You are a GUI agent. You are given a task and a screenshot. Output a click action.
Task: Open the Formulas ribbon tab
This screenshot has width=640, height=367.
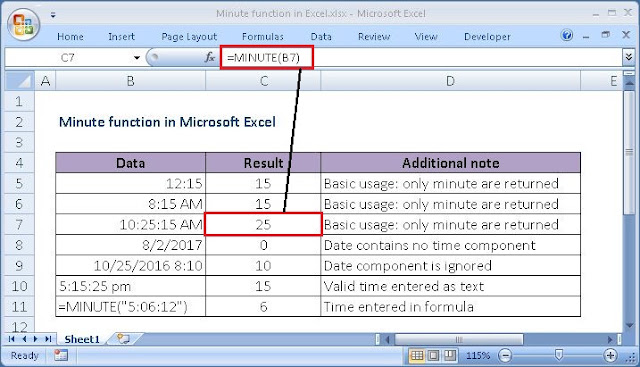(x=262, y=37)
